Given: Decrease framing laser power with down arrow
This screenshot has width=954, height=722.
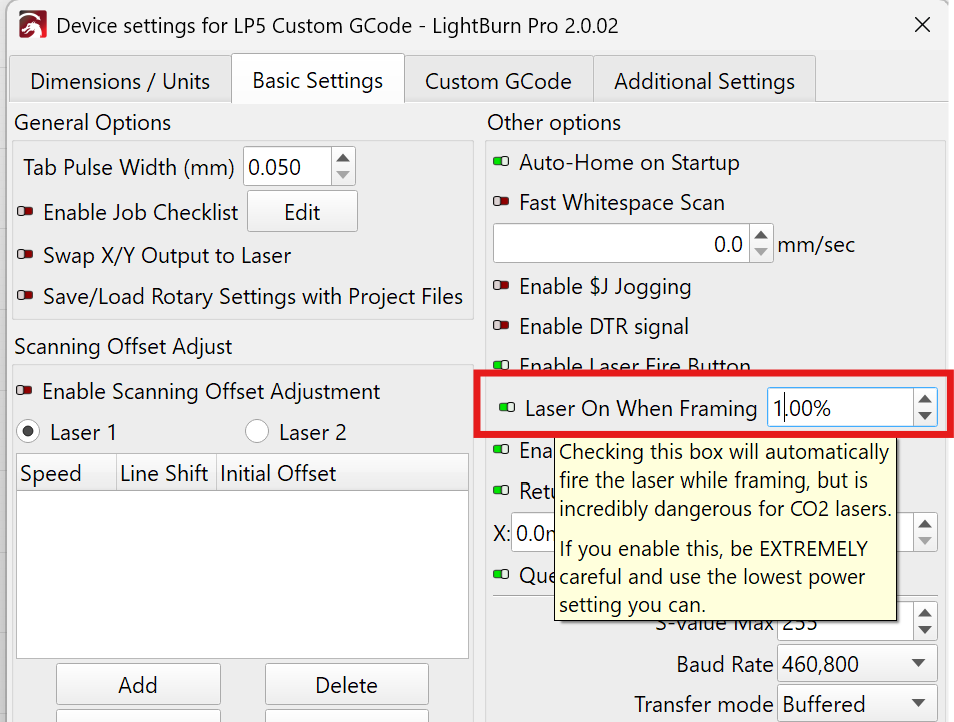Looking at the screenshot, I should pyautogui.click(x=925, y=416).
